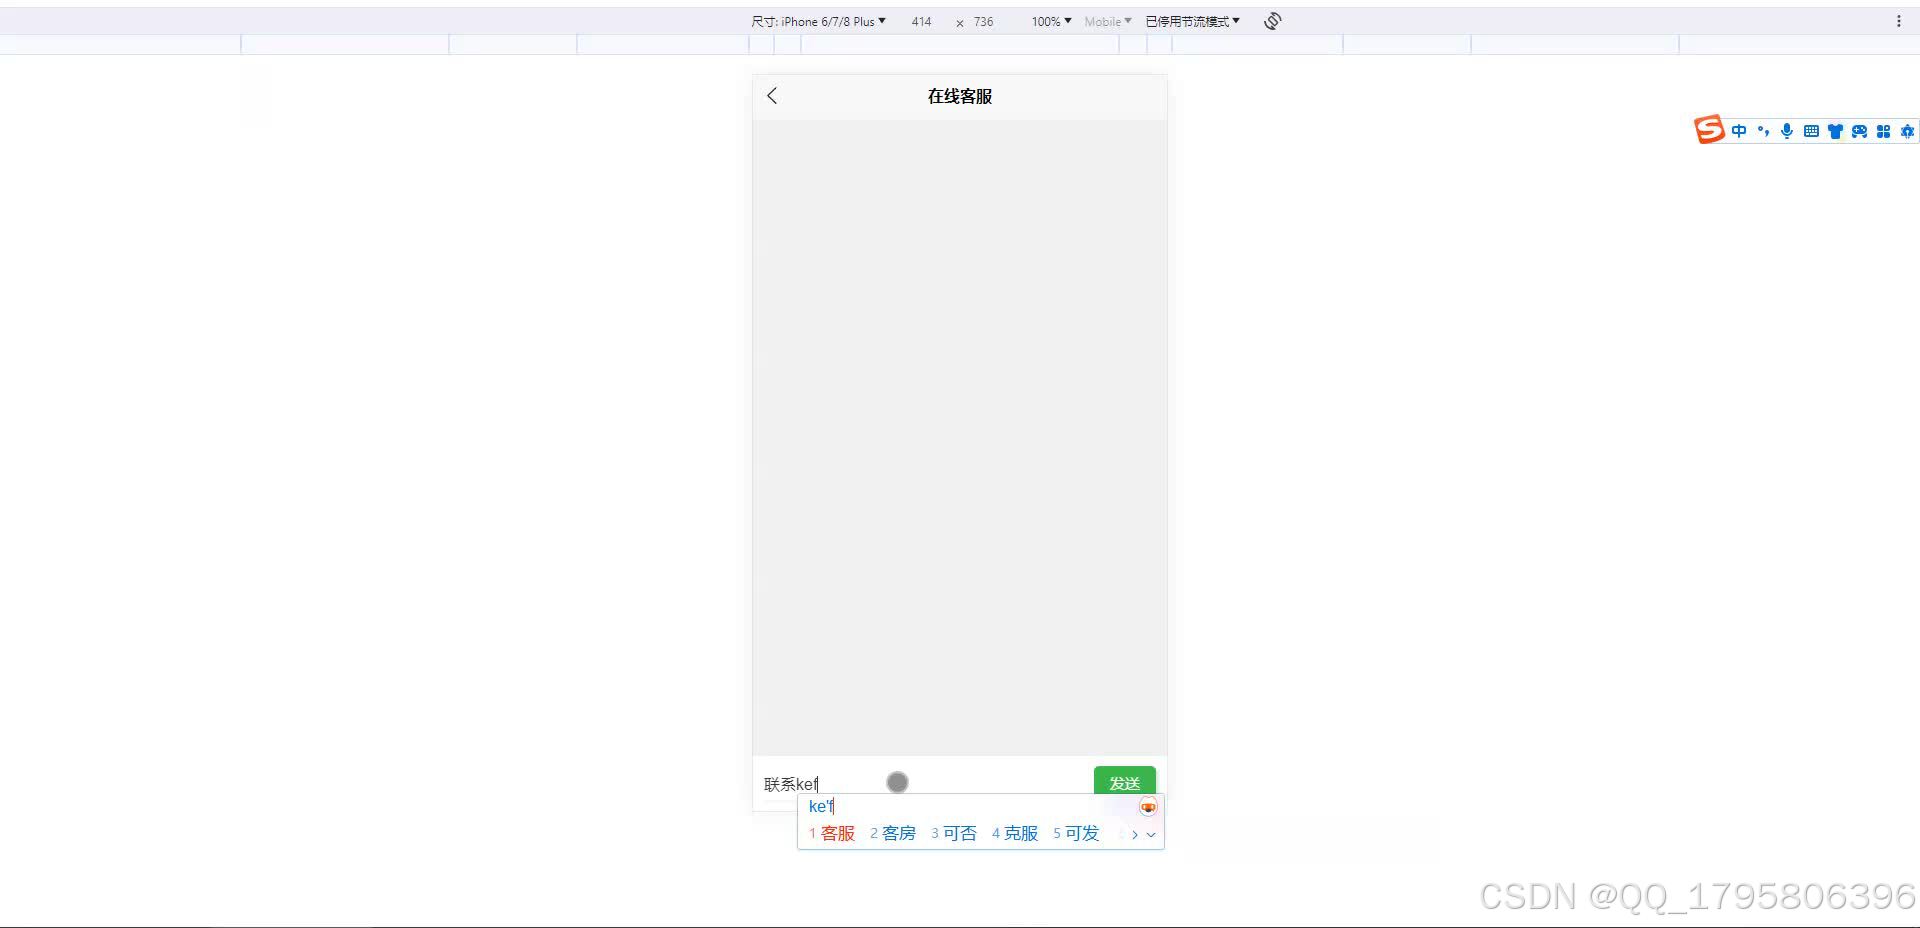
Task: Start voice input with Sogou microphone
Action: click(1787, 131)
